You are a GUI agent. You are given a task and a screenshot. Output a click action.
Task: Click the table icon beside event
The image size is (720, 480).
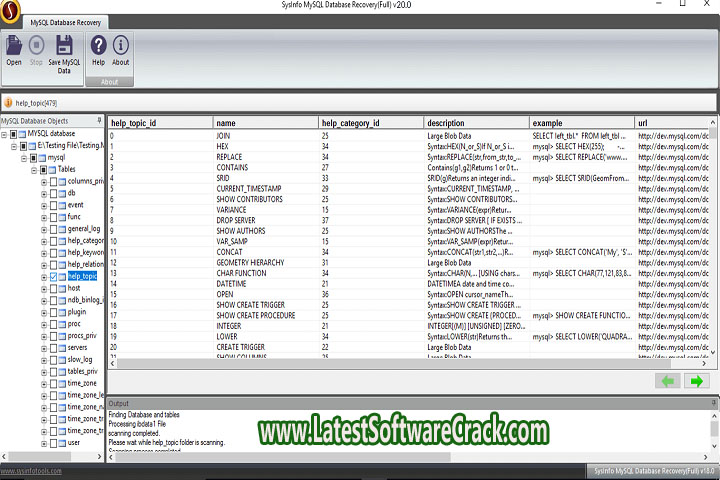[62, 205]
